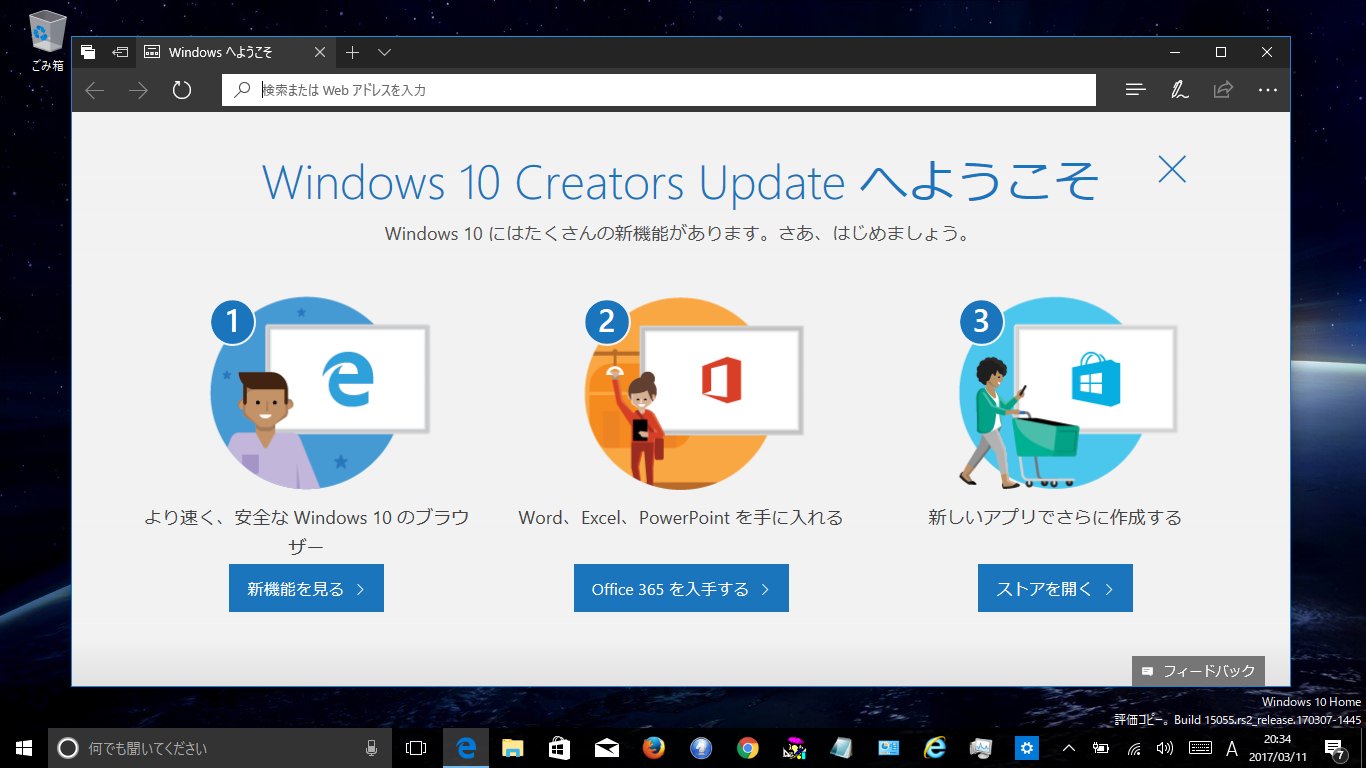Click the Word、Excel、PowerPoint を手に入れる caption
Viewport: 1366px width, 768px height.
(x=681, y=518)
